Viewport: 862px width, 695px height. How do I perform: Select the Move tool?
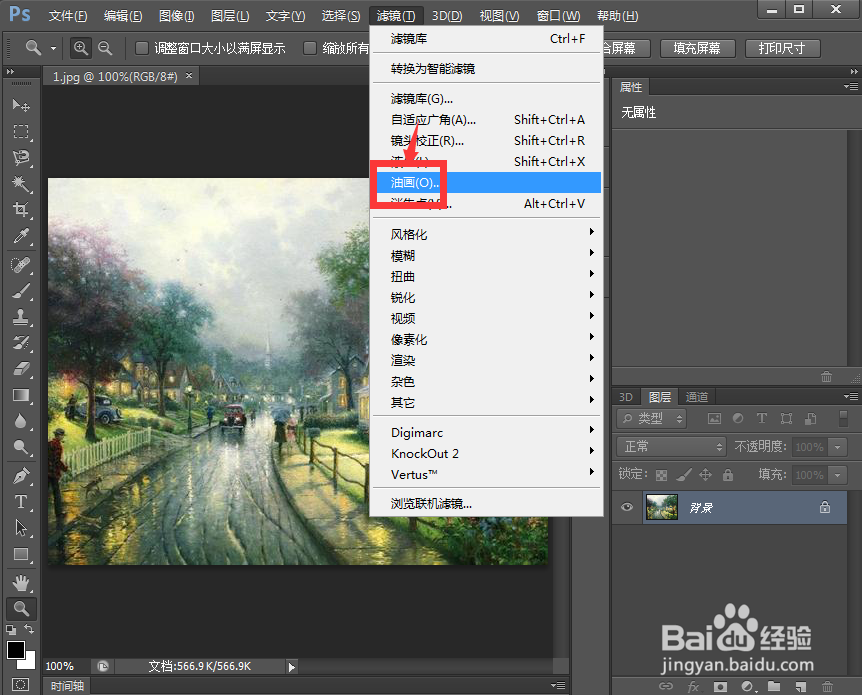click(x=21, y=105)
